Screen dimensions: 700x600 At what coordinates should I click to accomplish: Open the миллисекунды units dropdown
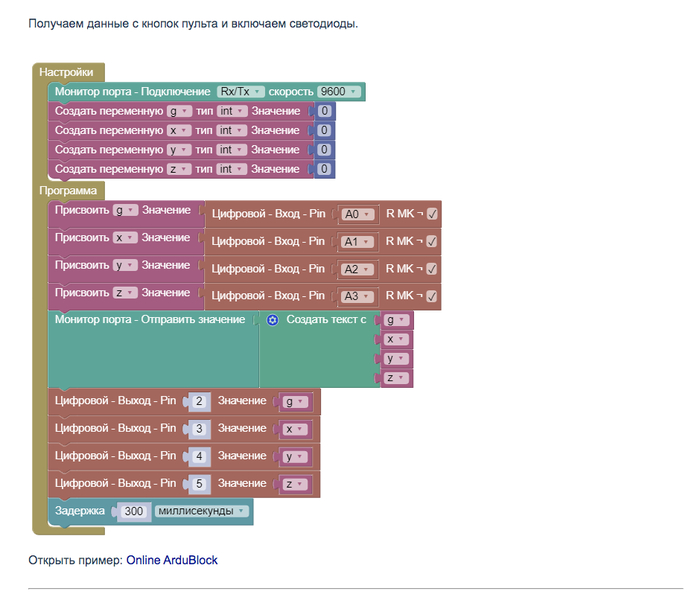point(202,511)
